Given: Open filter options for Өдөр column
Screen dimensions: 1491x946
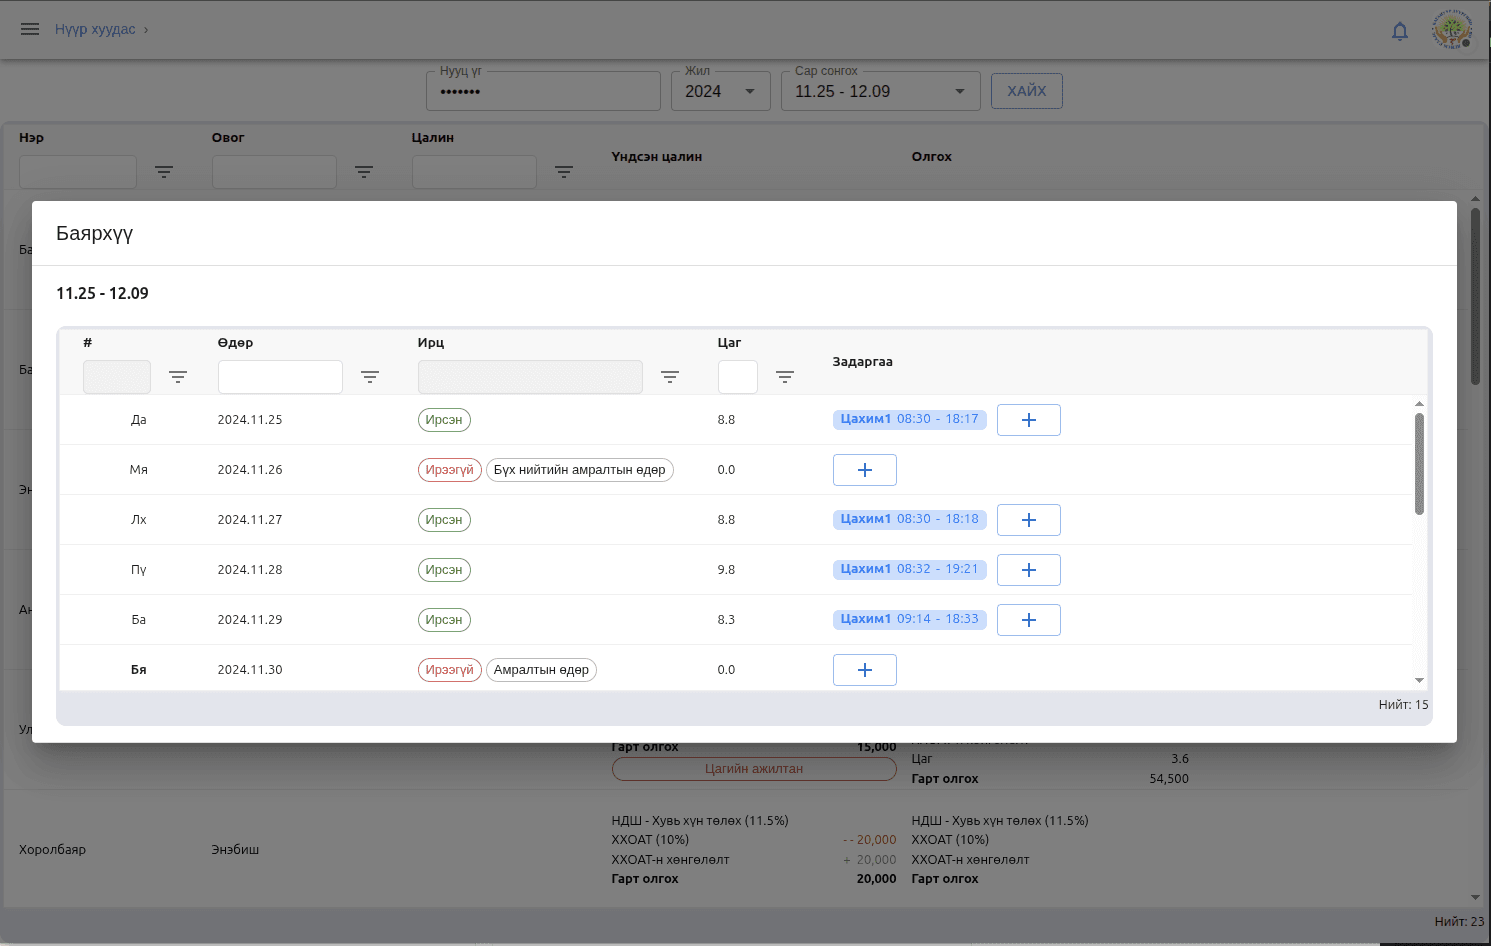Looking at the screenshot, I should 370,377.
